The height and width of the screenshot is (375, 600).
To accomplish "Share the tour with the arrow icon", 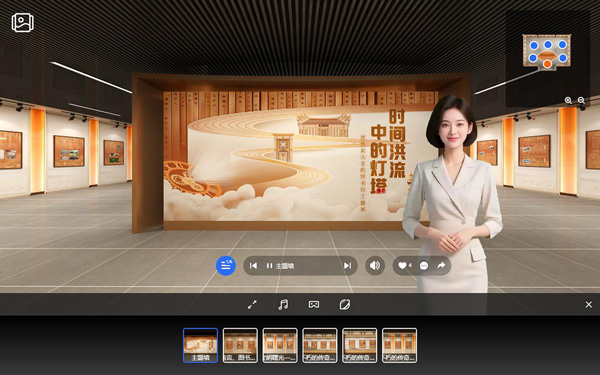I will click(441, 265).
